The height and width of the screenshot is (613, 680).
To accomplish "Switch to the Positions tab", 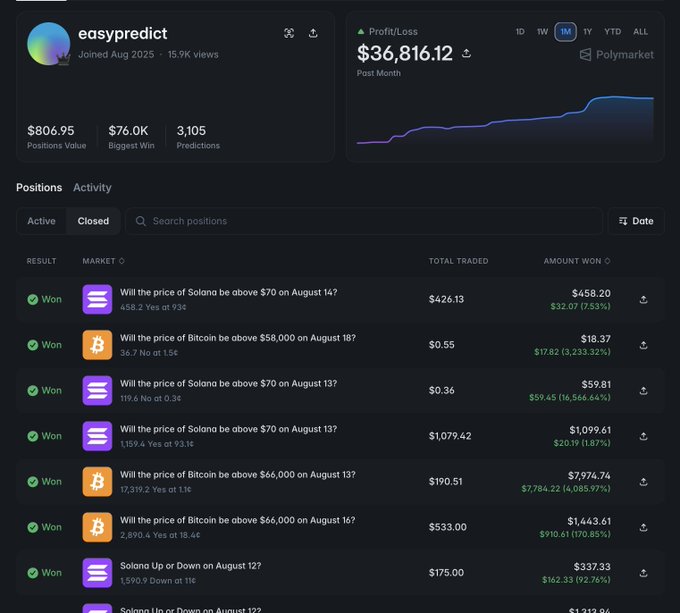I will click(39, 188).
